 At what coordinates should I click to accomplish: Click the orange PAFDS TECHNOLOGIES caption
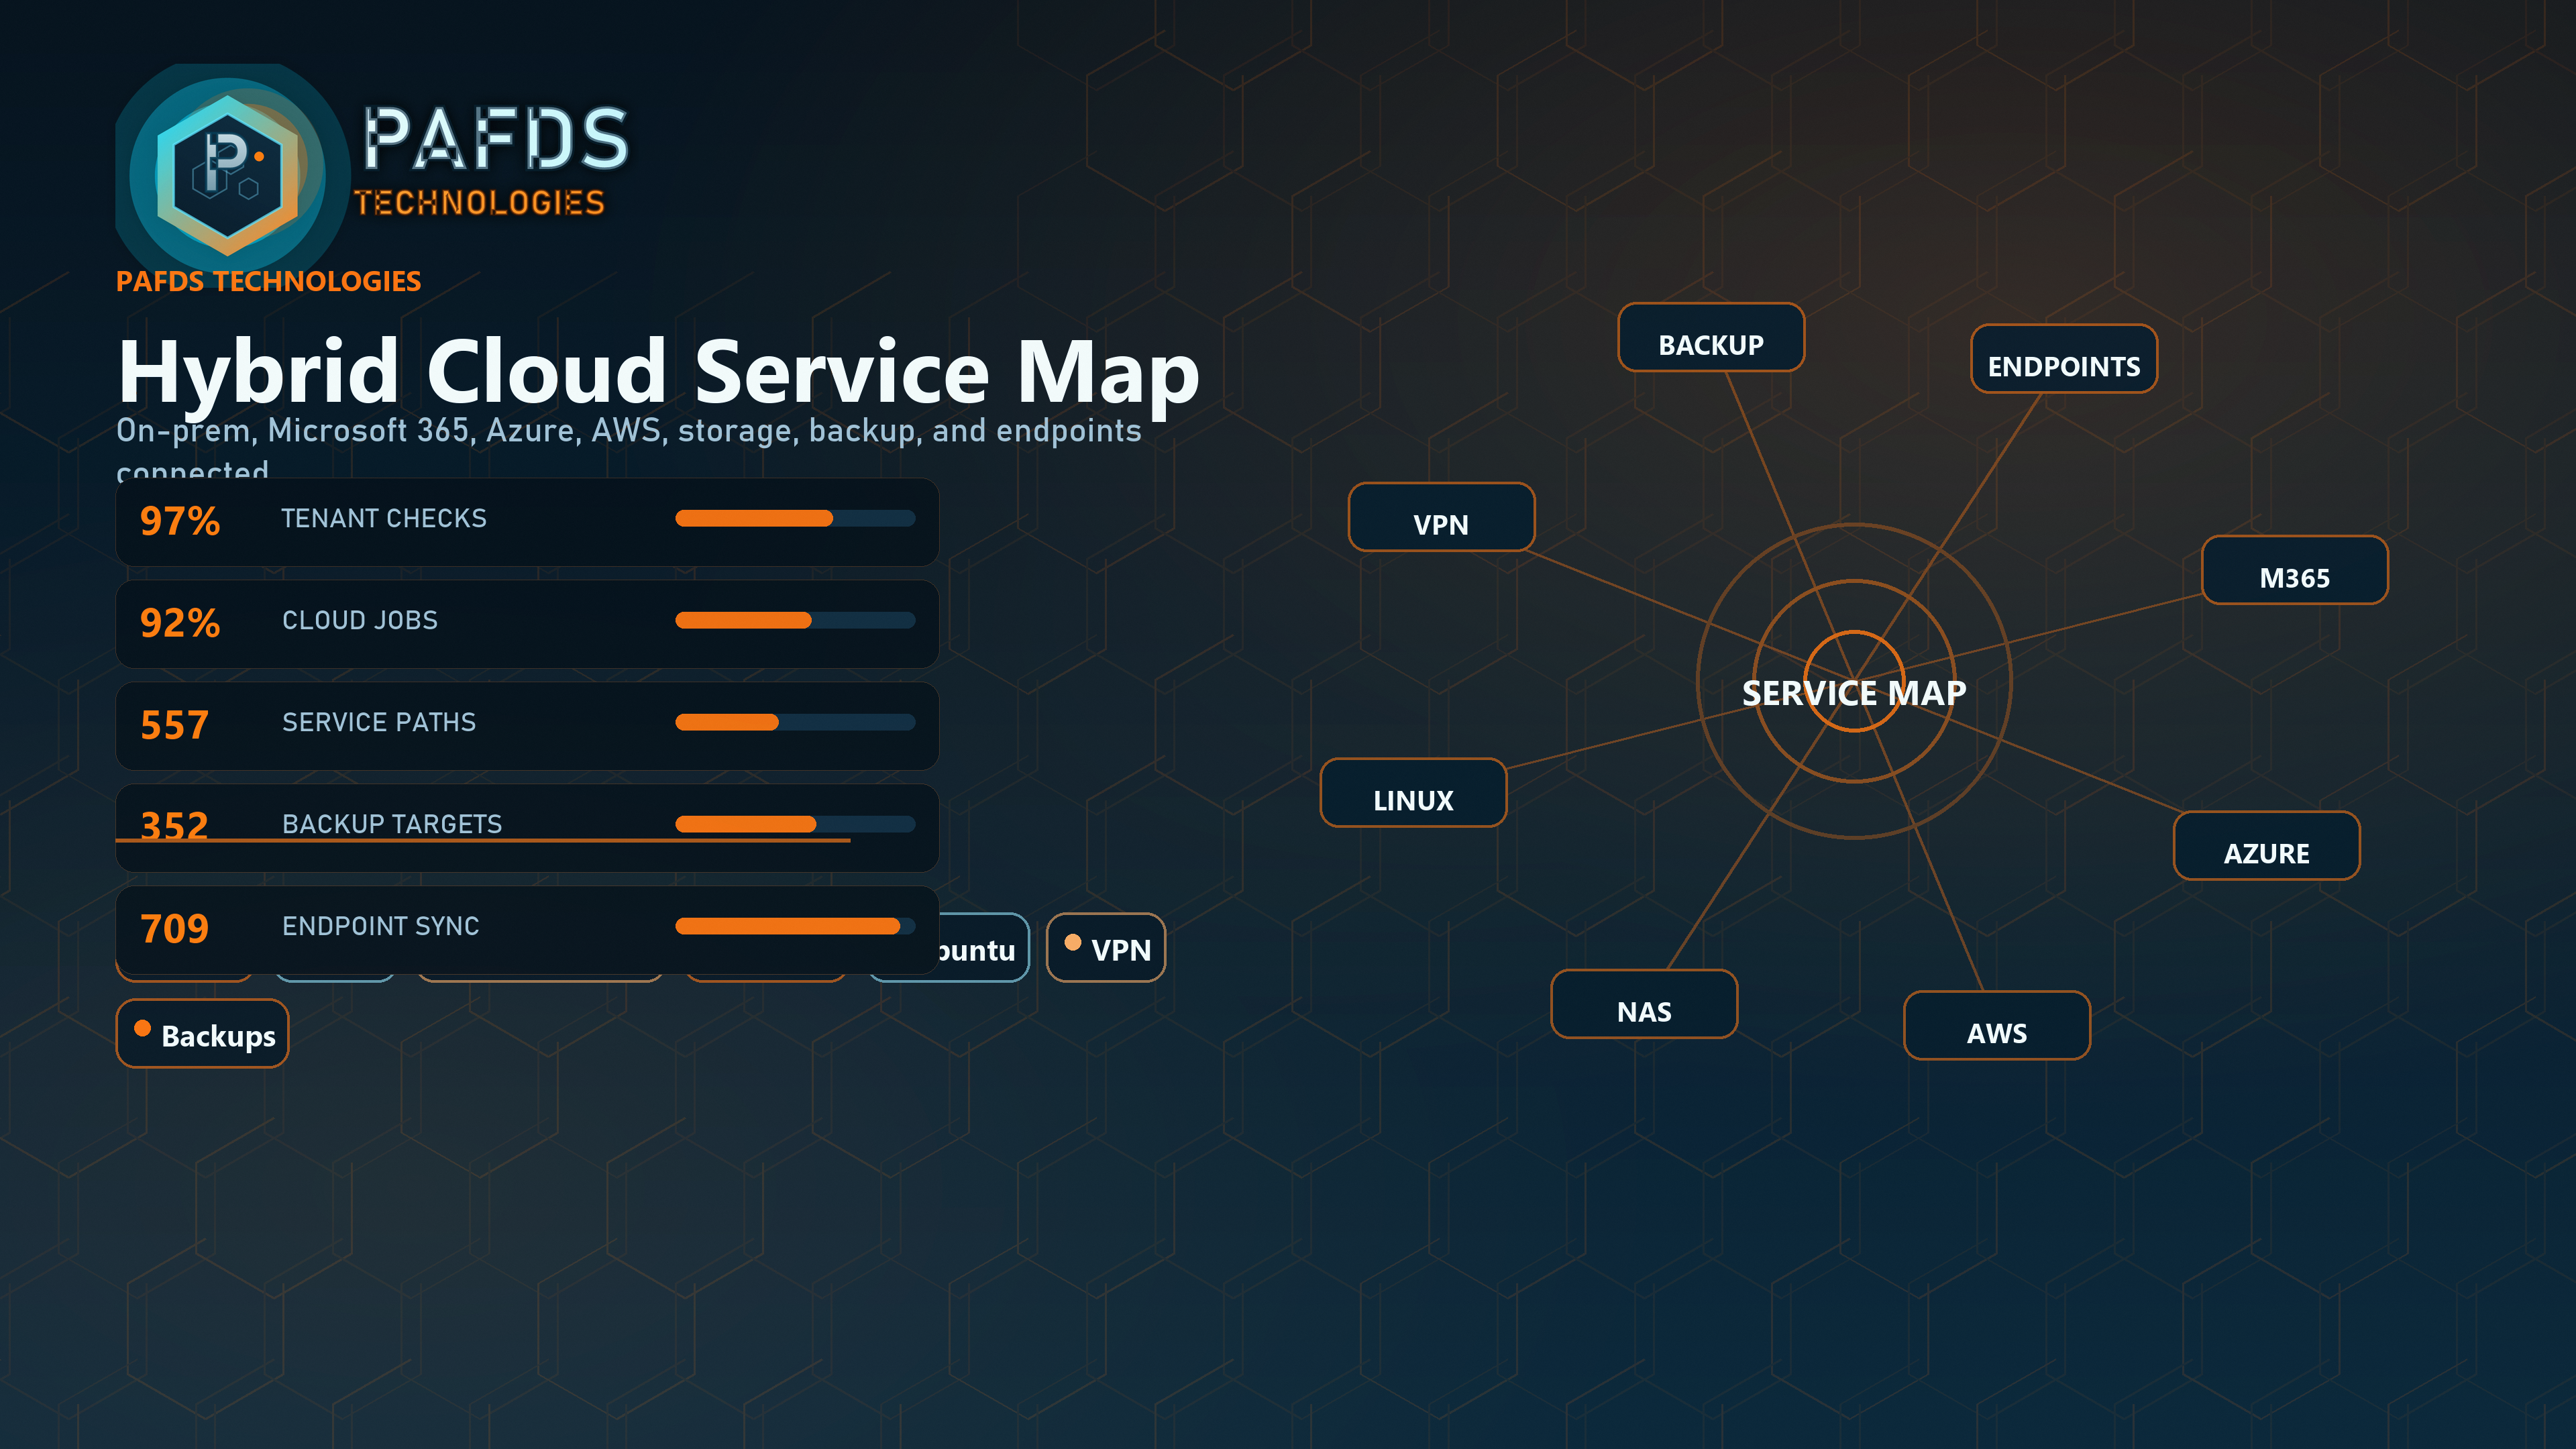(268, 281)
